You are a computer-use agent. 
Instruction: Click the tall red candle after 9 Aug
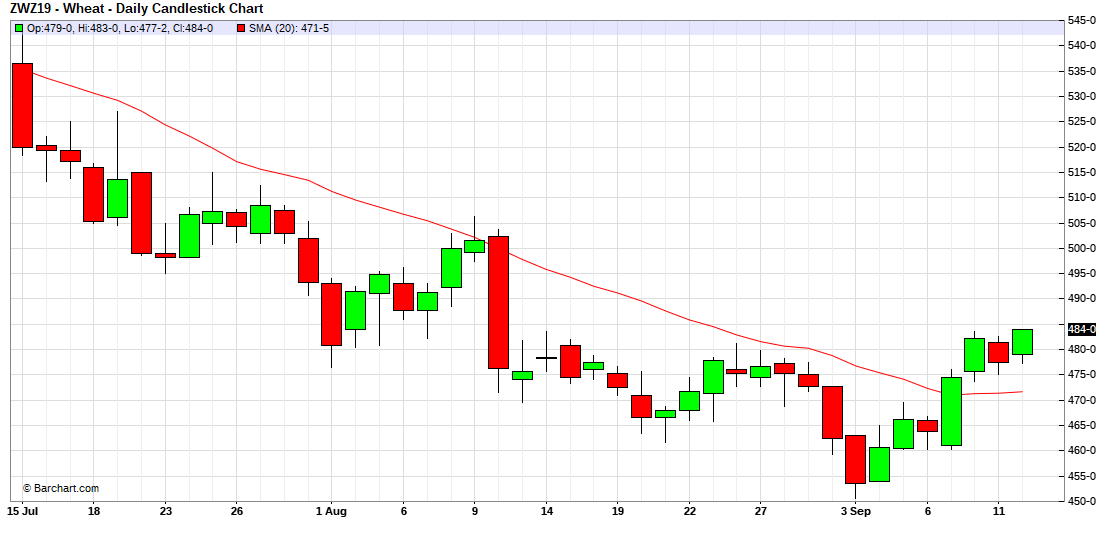click(x=499, y=302)
